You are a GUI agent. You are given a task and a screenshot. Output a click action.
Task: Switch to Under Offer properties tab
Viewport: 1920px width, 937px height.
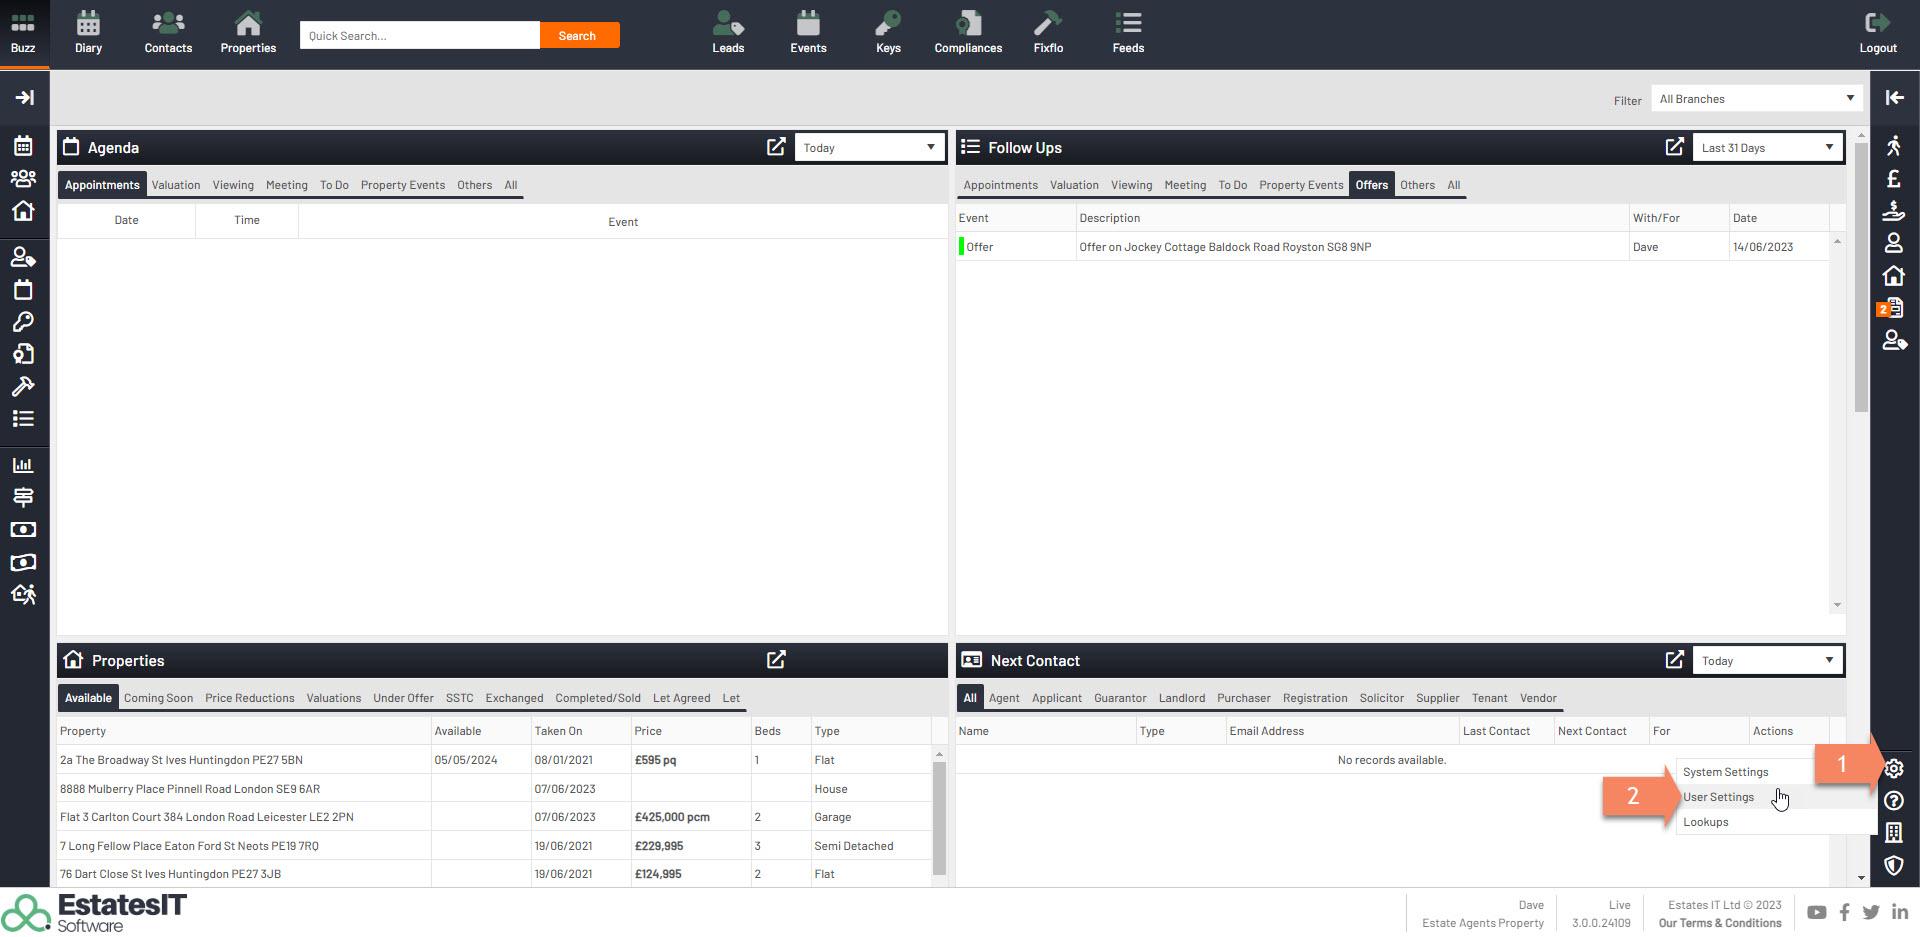403,698
